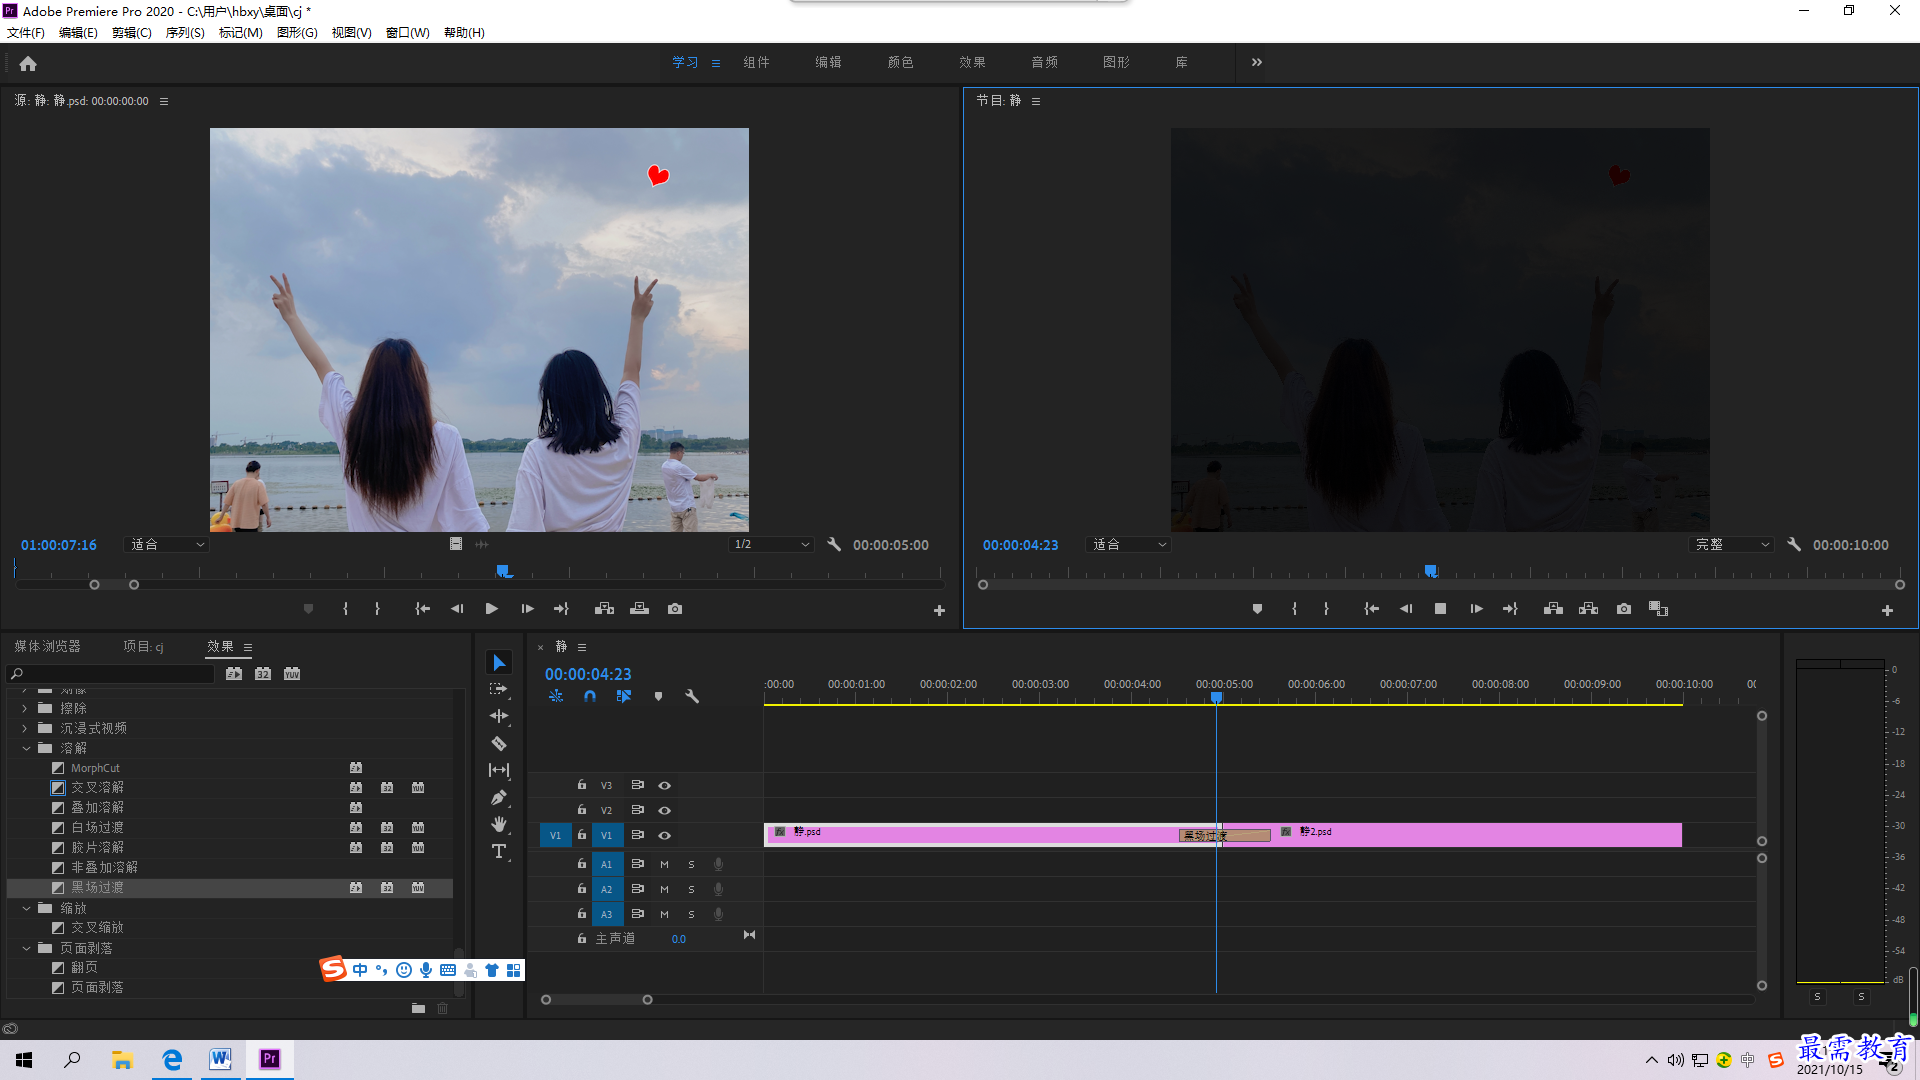Mute audio track A3
The image size is (1920, 1080).
tap(664, 915)
